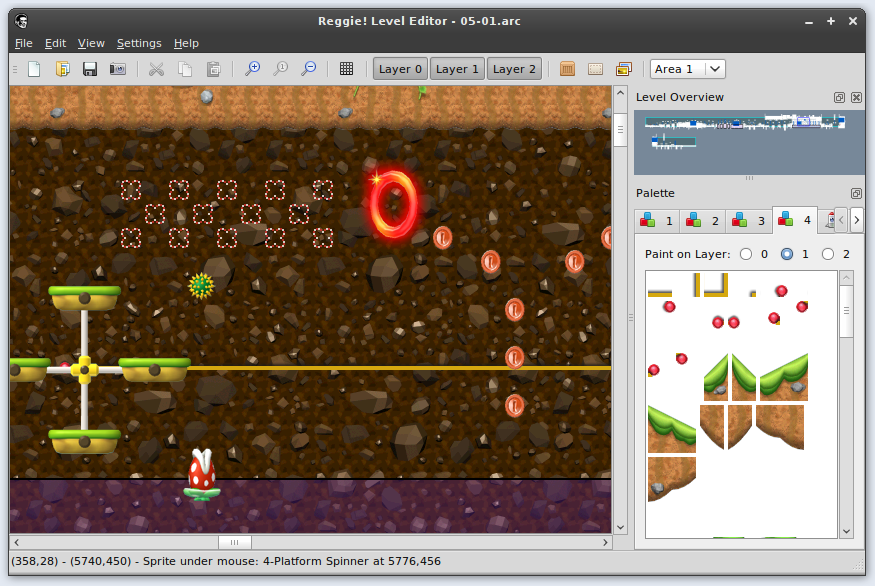Image resolution: width=875 pixels, height=586 pixels.
Task: Open the Area 1 dropdown
Action: (687, 69)
